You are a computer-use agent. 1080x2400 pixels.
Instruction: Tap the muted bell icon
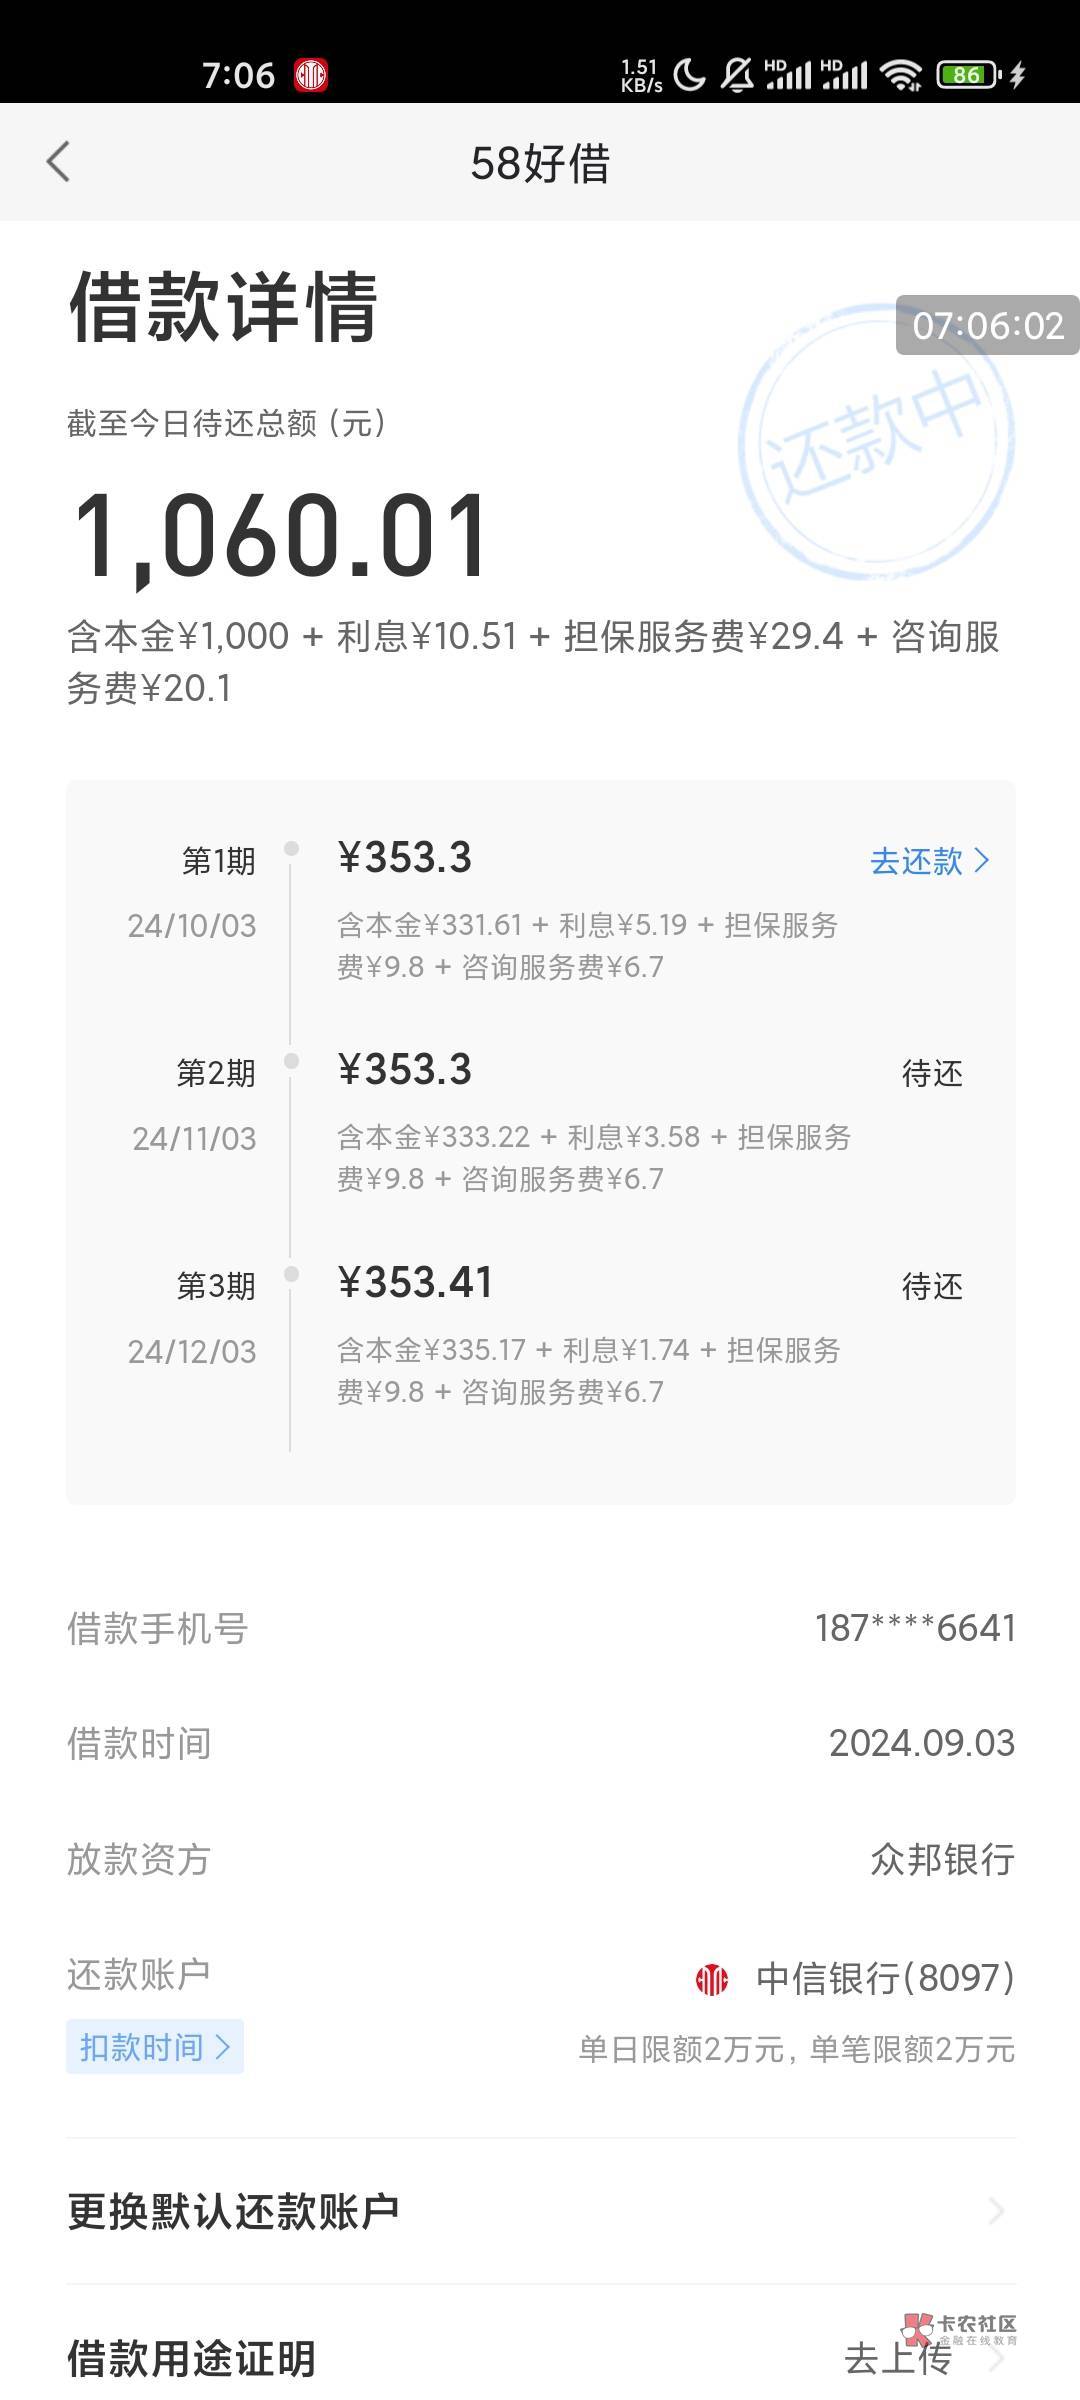(x=738, y=75)
